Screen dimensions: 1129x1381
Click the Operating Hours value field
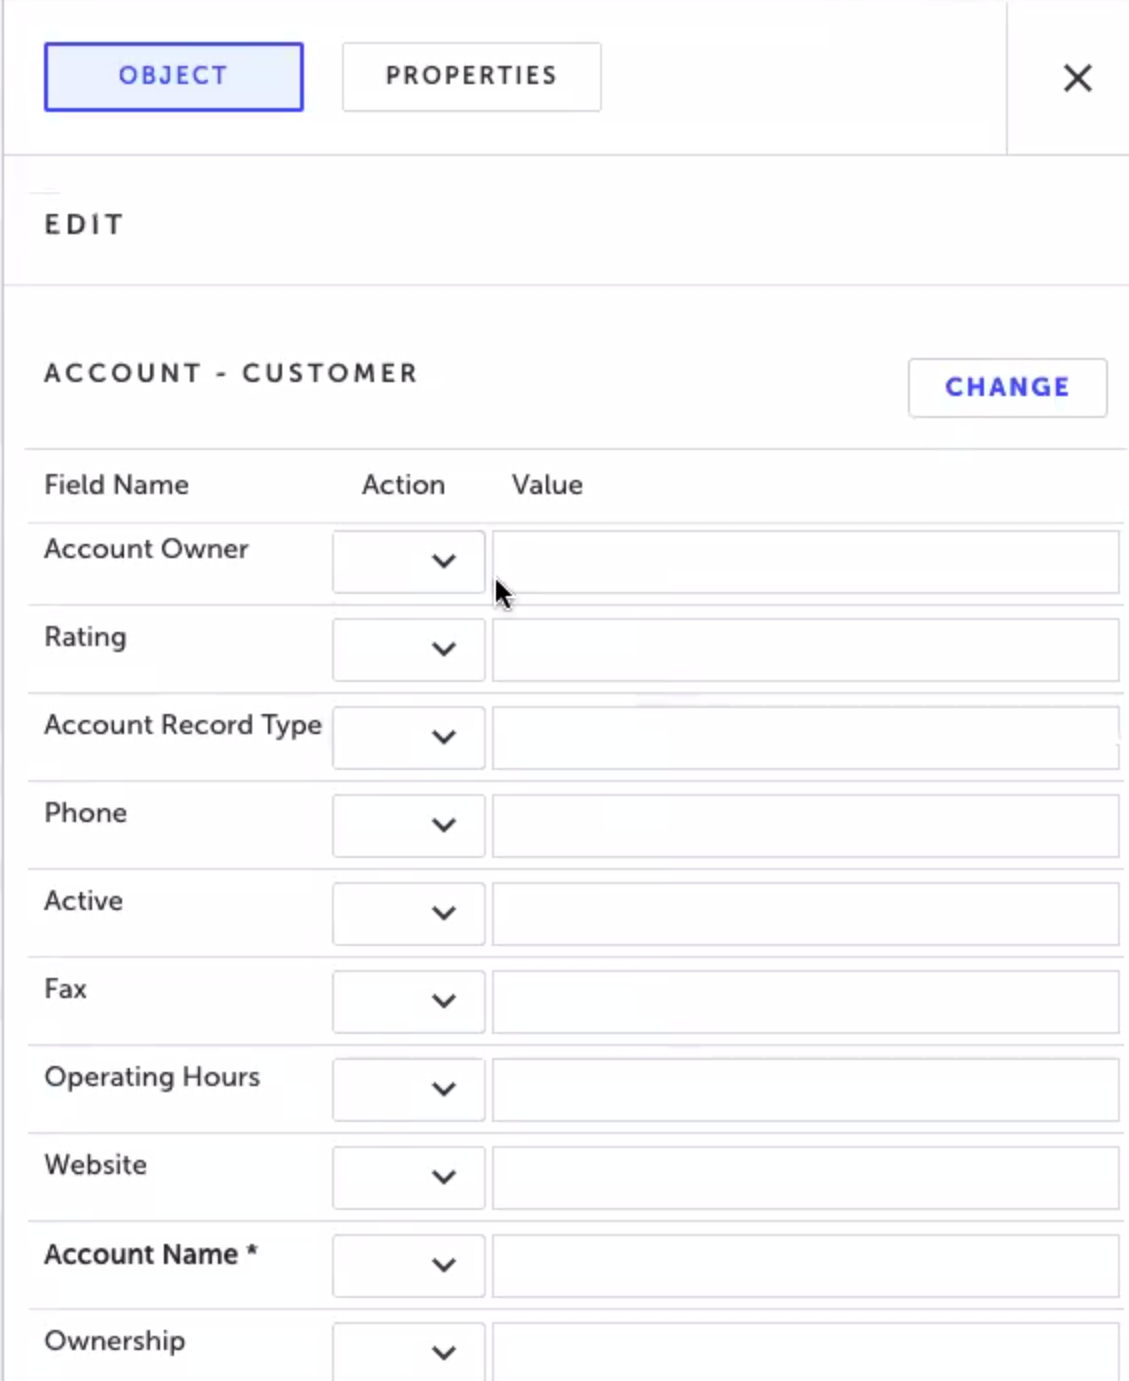click(805, 1089)
